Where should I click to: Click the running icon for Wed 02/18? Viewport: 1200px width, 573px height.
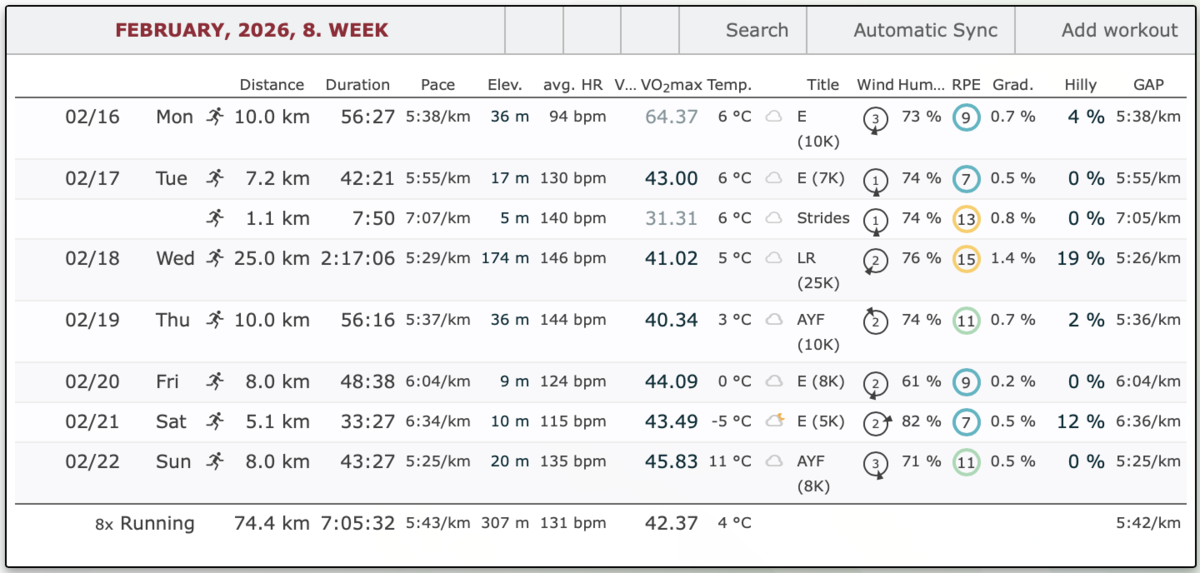tap(214, 258)
